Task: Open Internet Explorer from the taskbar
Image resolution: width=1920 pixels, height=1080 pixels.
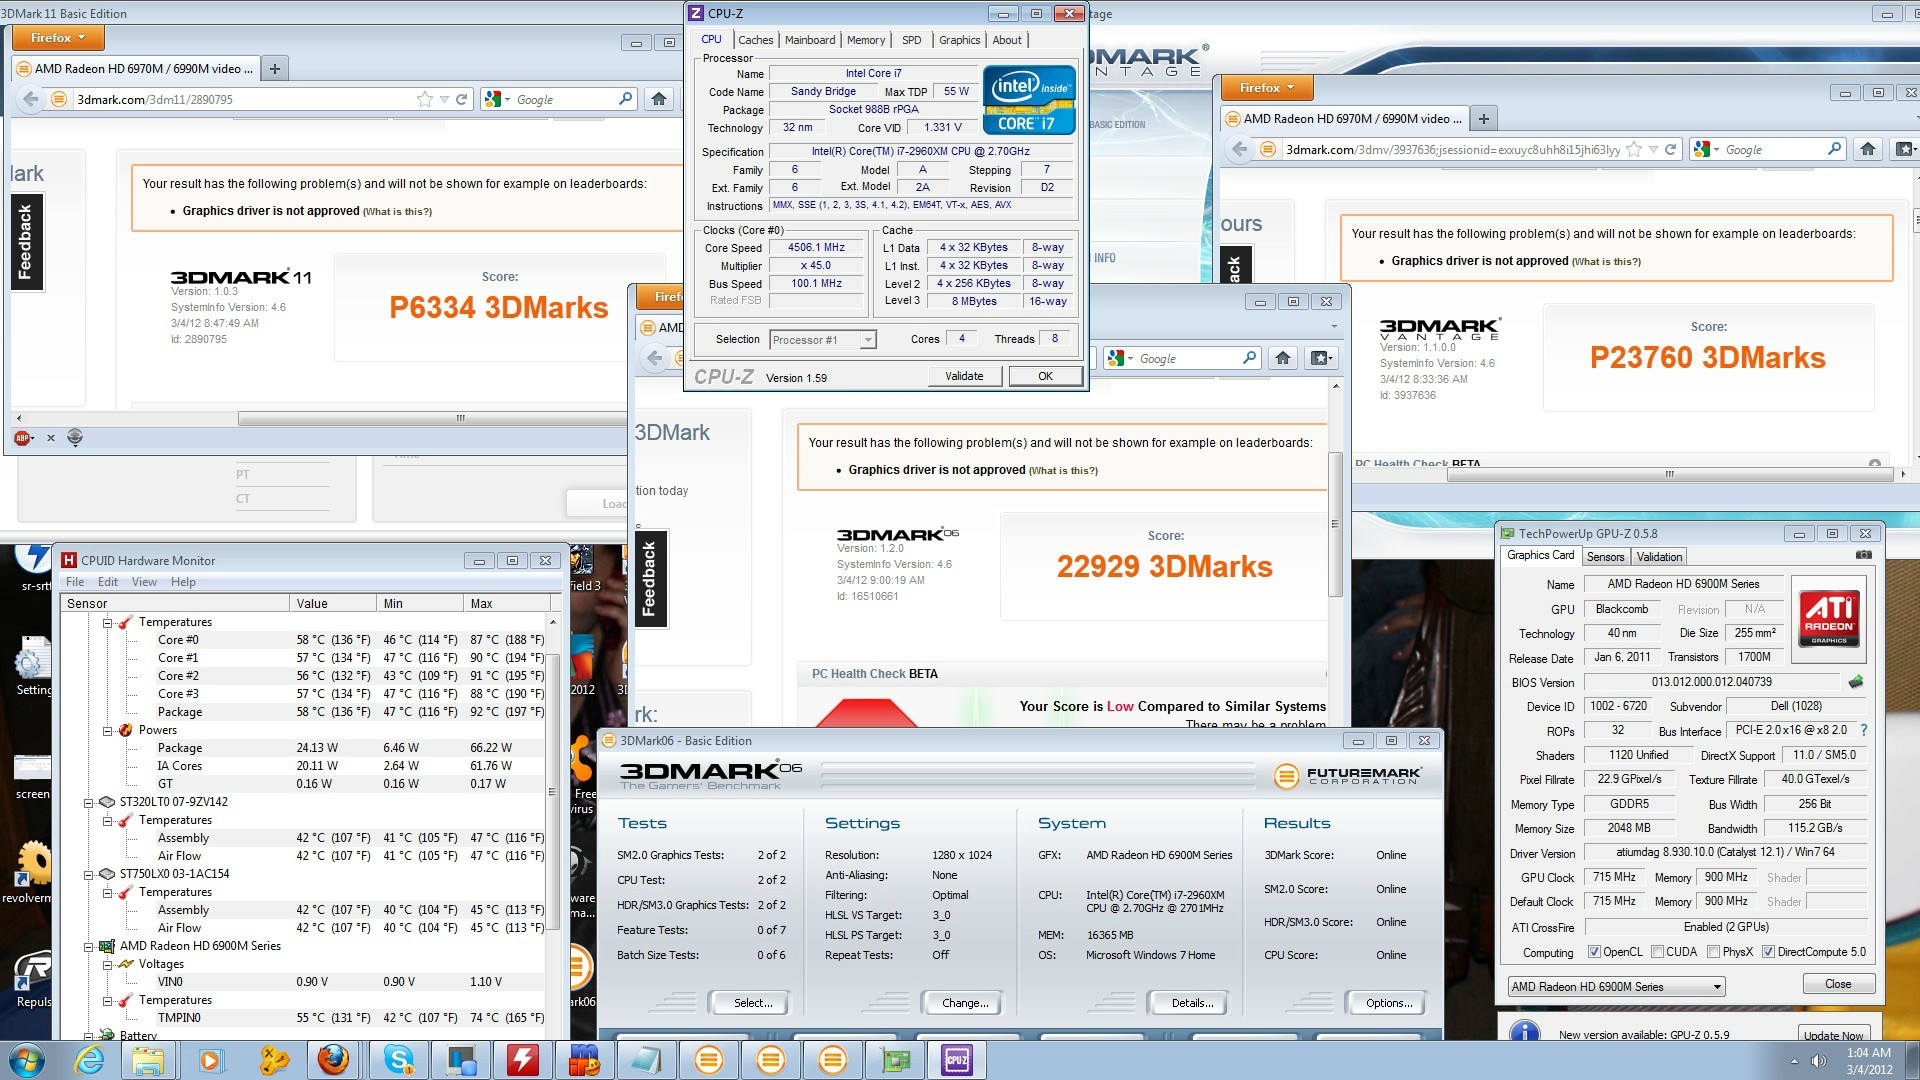Action: pos(88,1059)
